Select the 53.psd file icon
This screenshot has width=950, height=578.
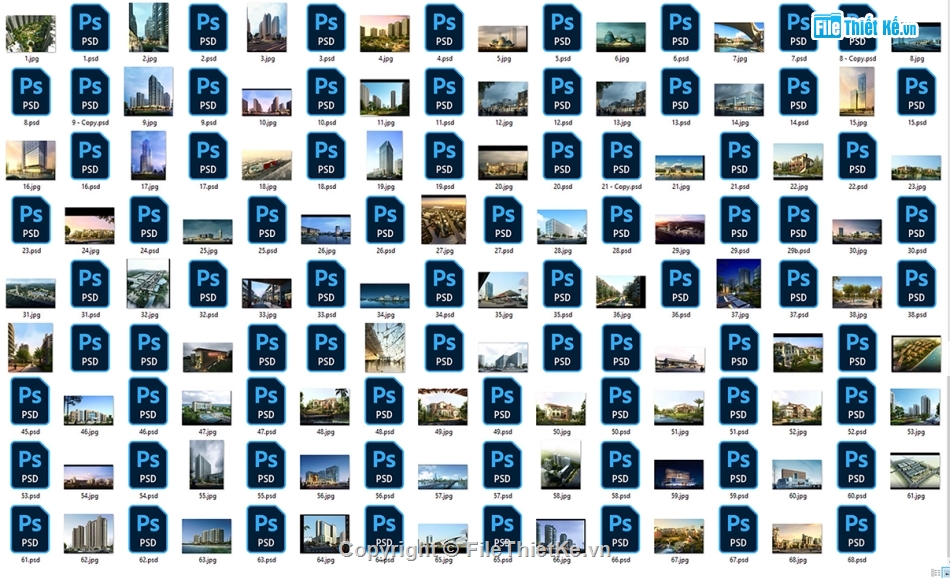[30, 465]
